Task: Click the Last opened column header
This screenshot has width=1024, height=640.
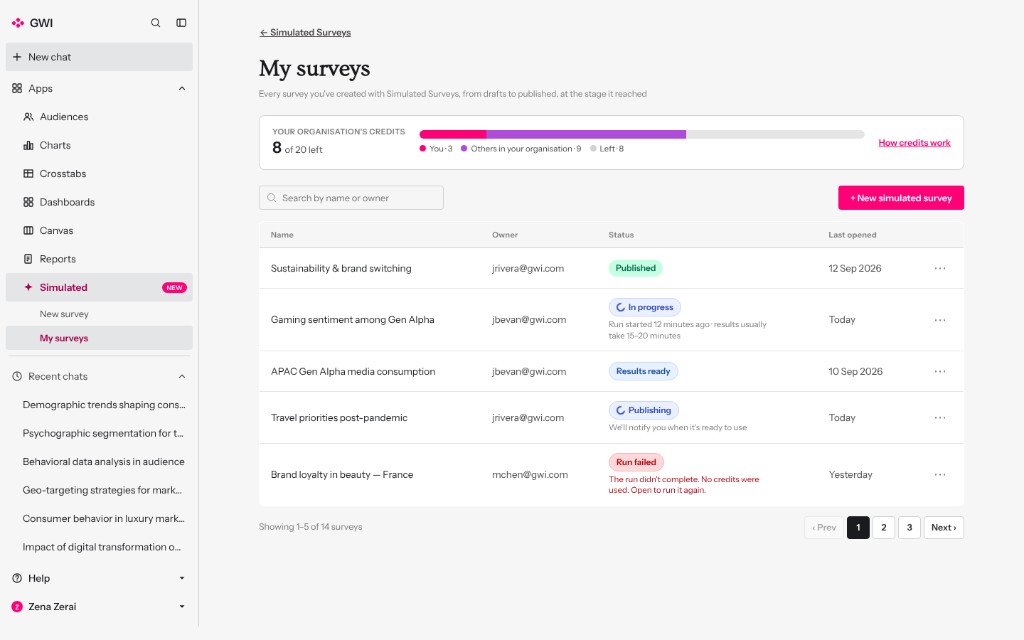Action: [x=852, y=235]
